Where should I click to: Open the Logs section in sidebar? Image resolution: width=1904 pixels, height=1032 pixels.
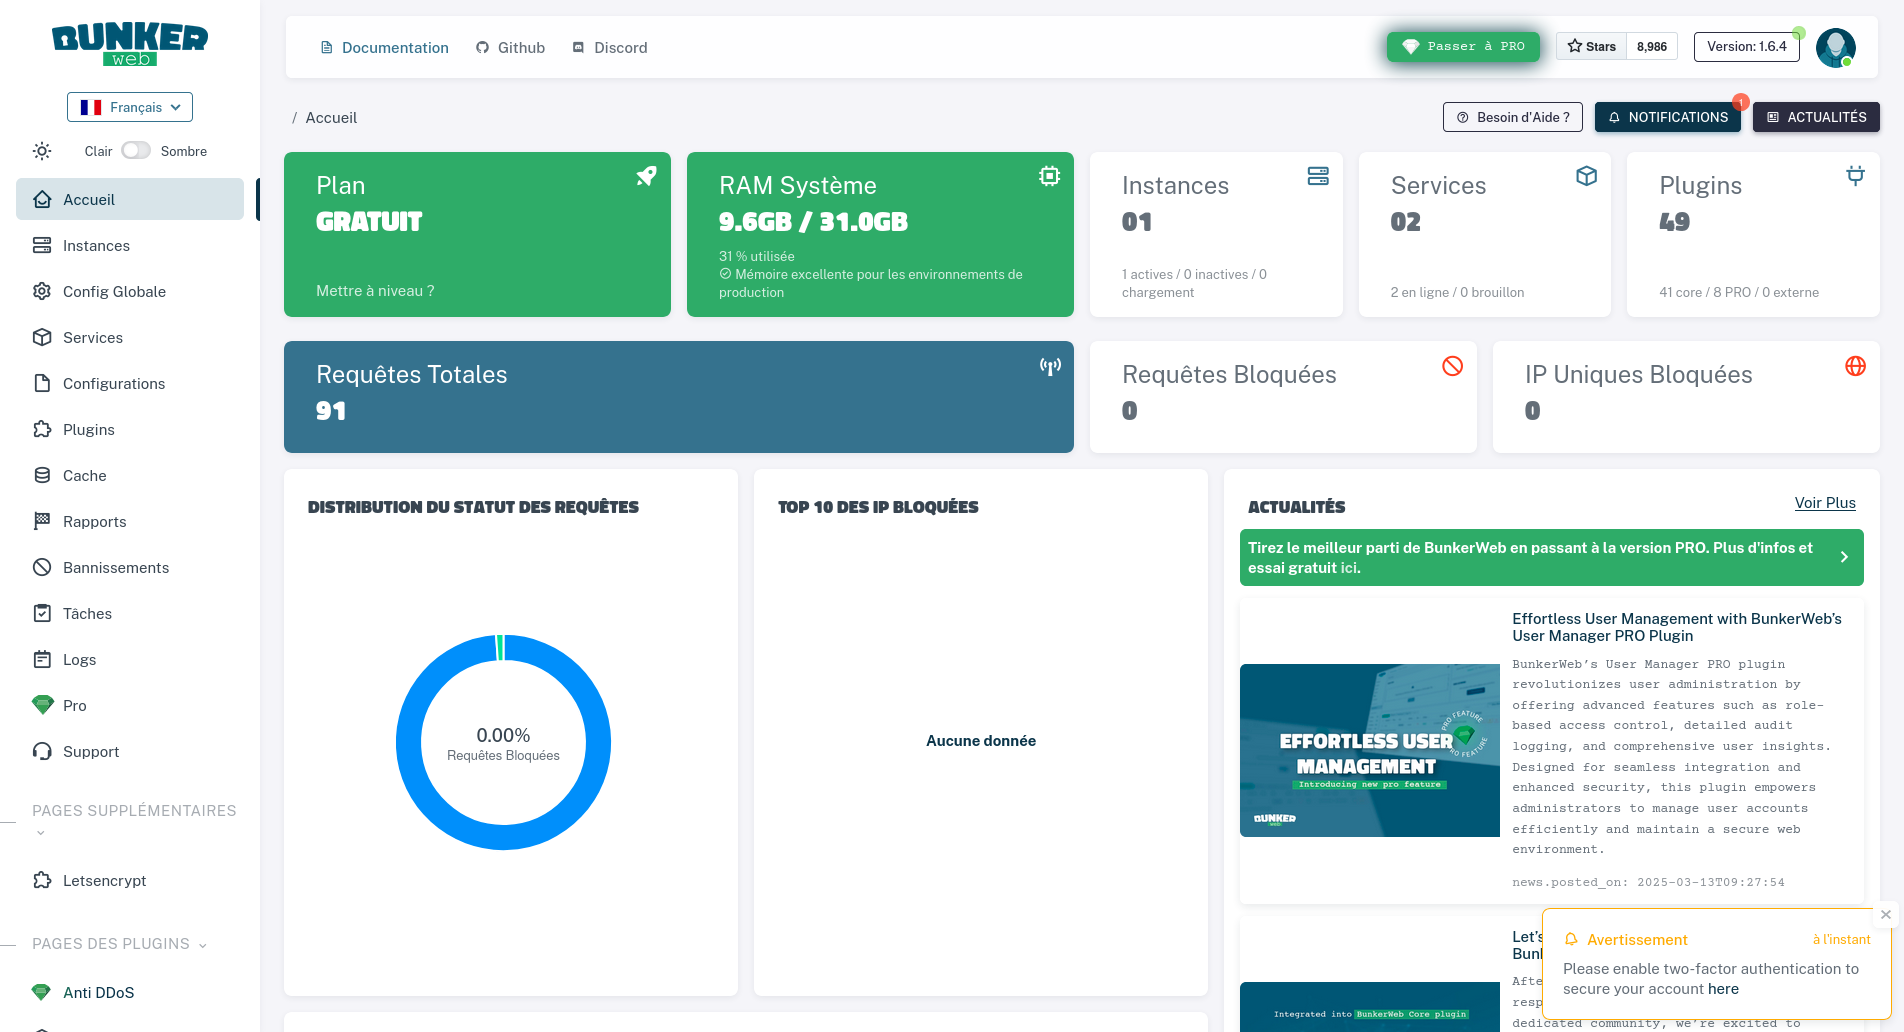click(x=81, y=659)
